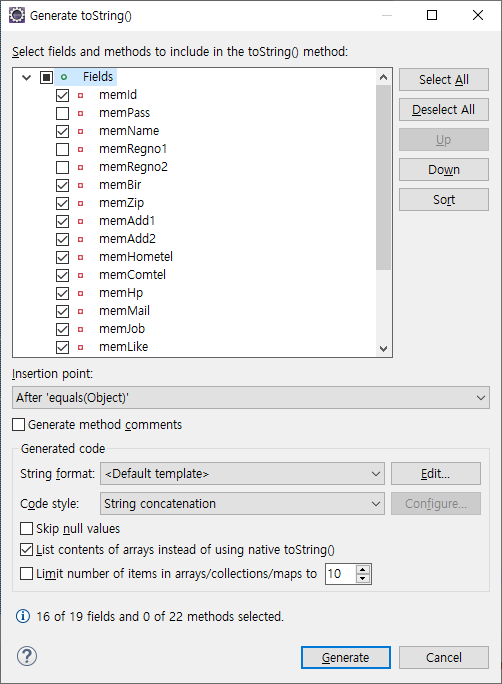
Task: Click the red field icon beside memBir
Action: 80,185
